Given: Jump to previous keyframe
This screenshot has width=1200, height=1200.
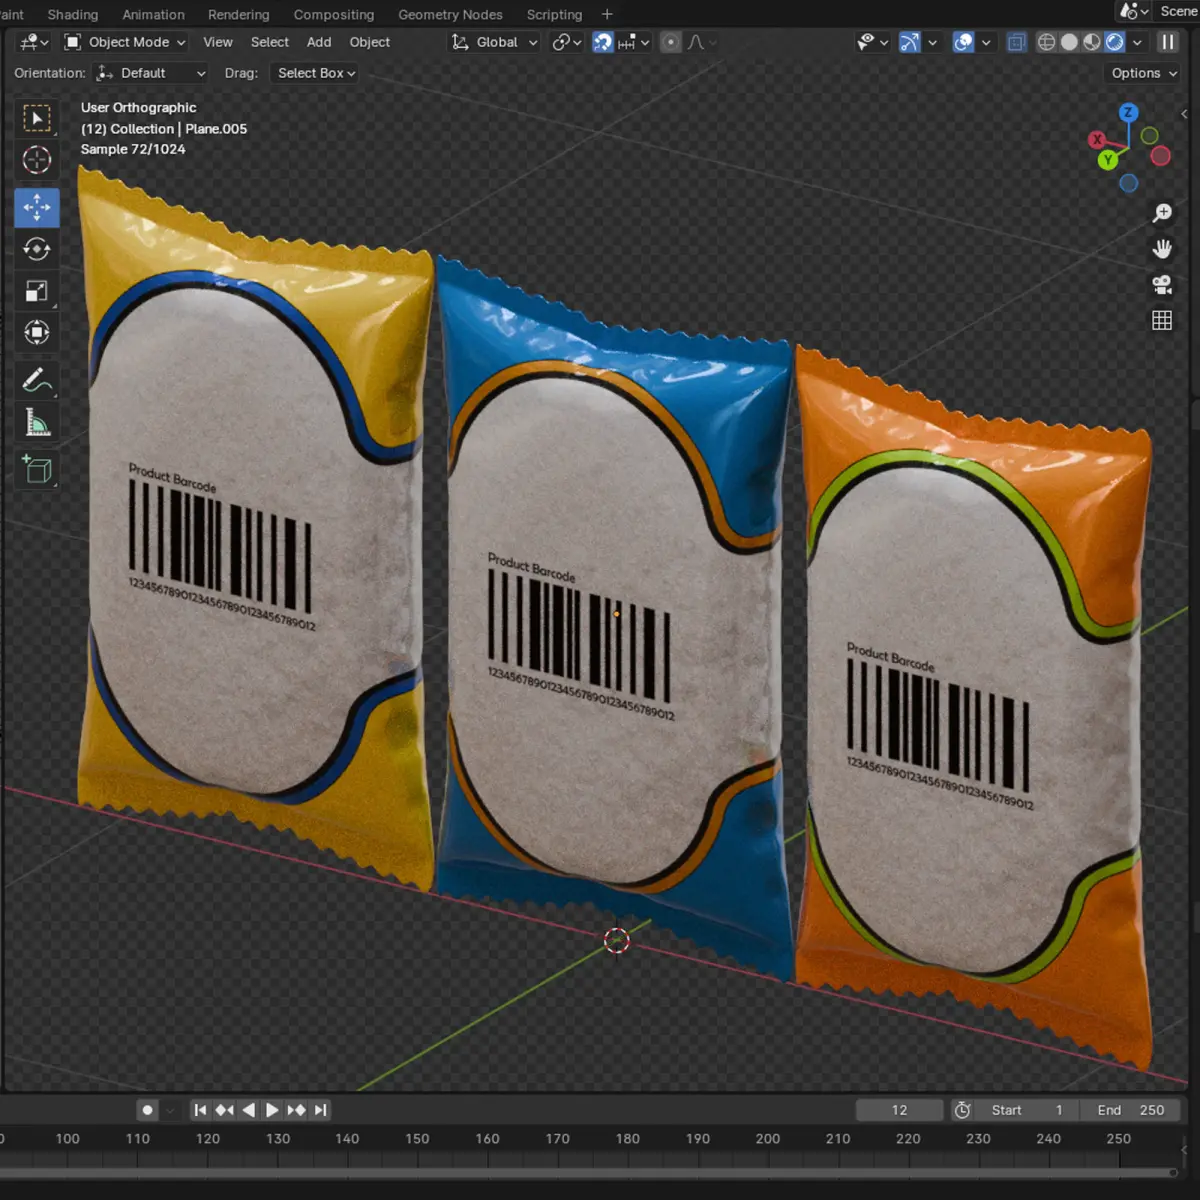Looking at the screenshot, I should 224,1110.
